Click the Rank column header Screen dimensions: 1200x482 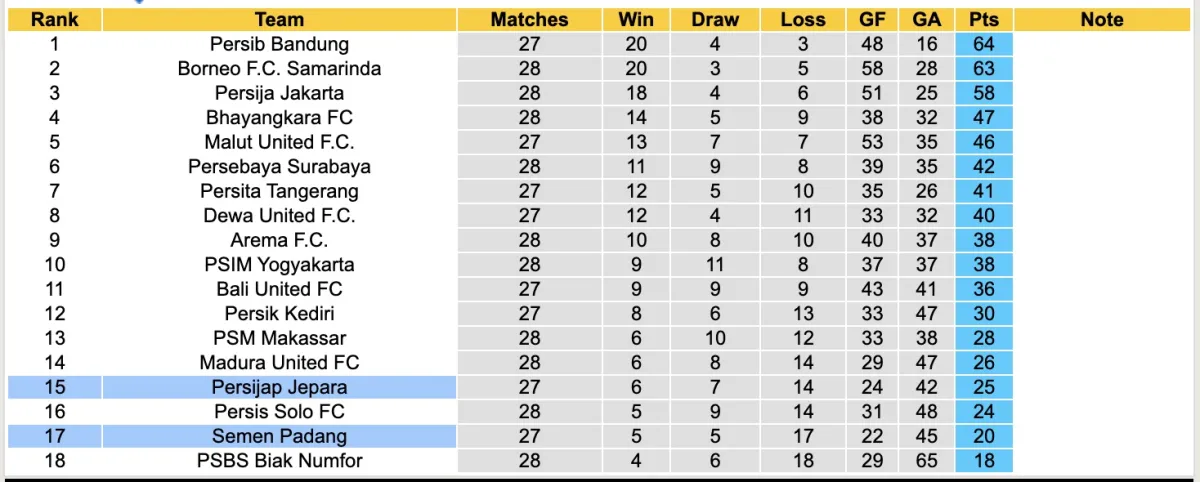click(x=54, y=19)
